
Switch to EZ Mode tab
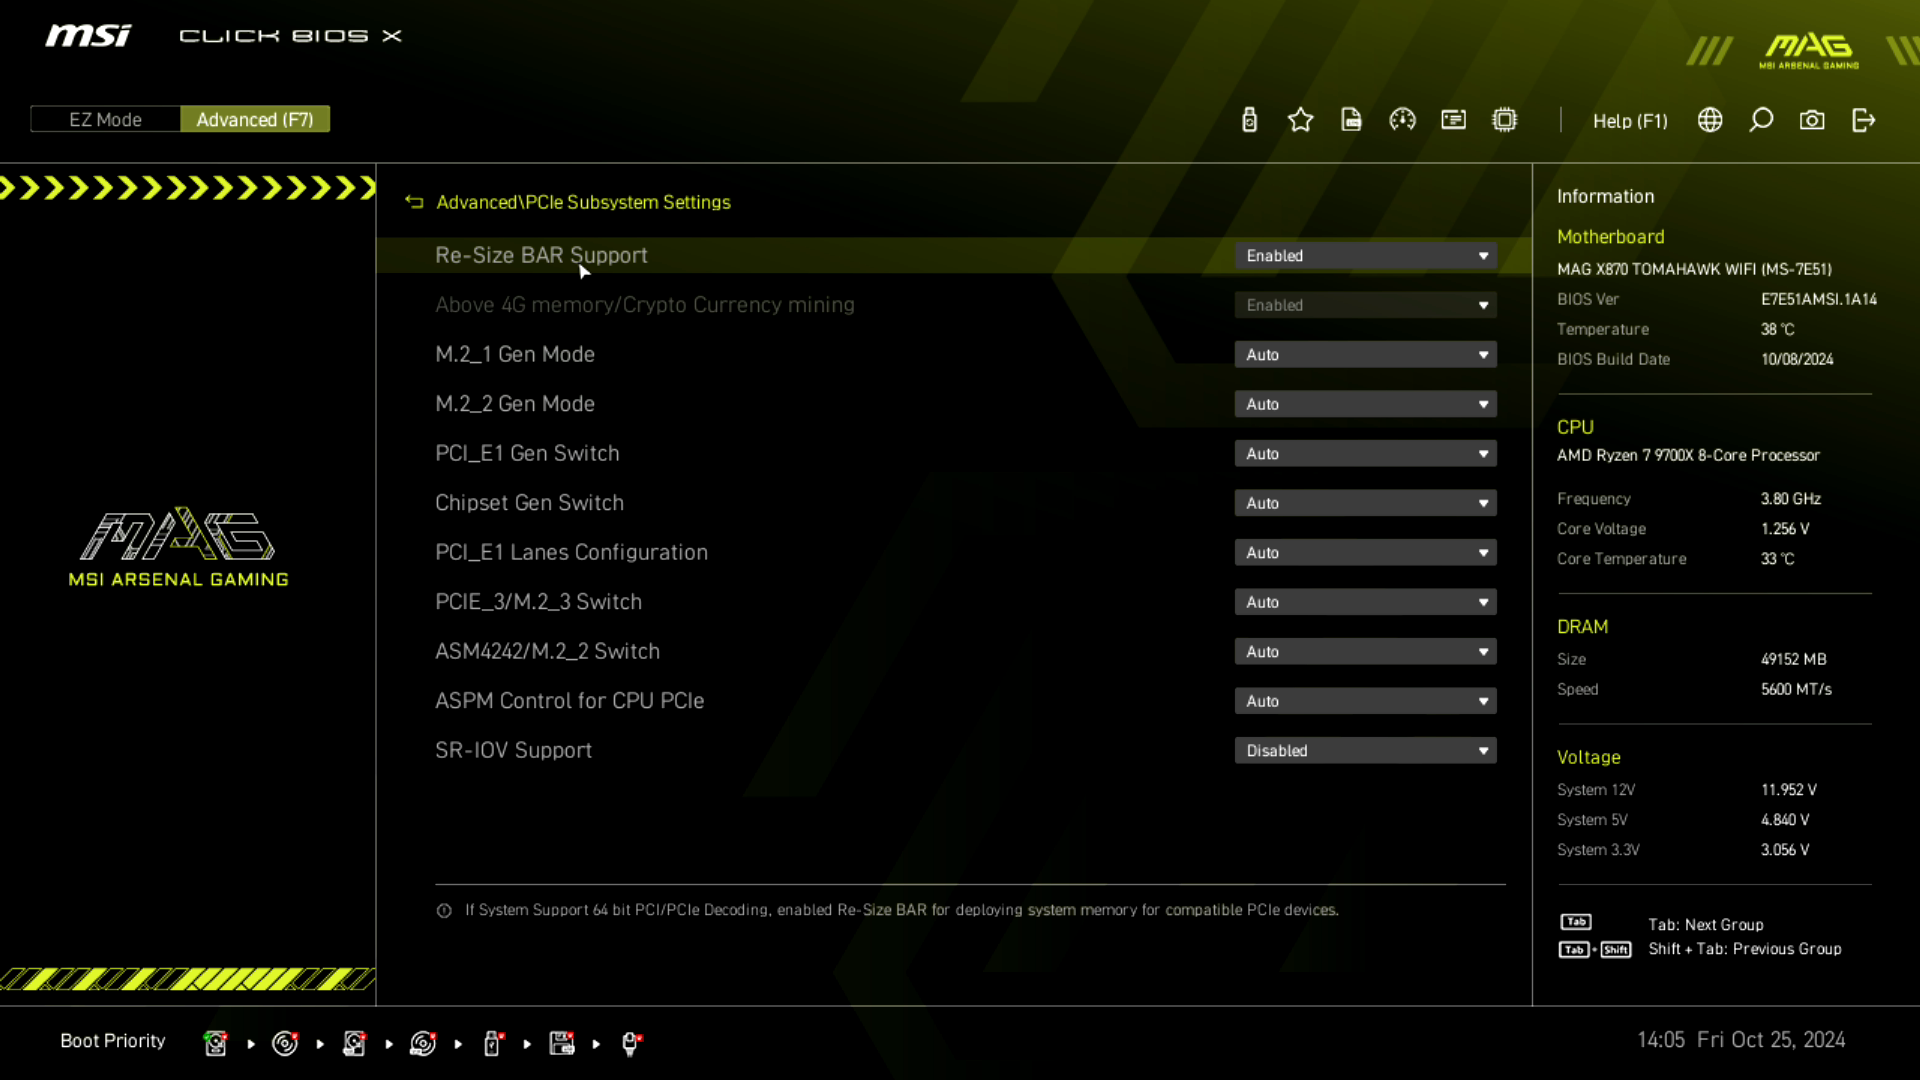(105, 119)
